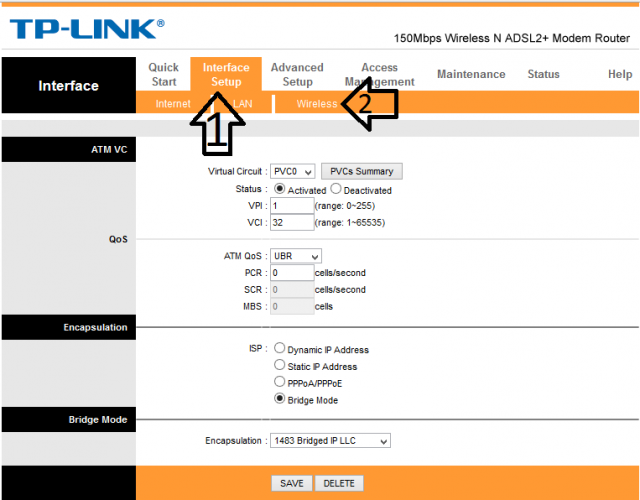Open the Quick Start tab
The image size is (640, 500).
click(x=164, y=75)
